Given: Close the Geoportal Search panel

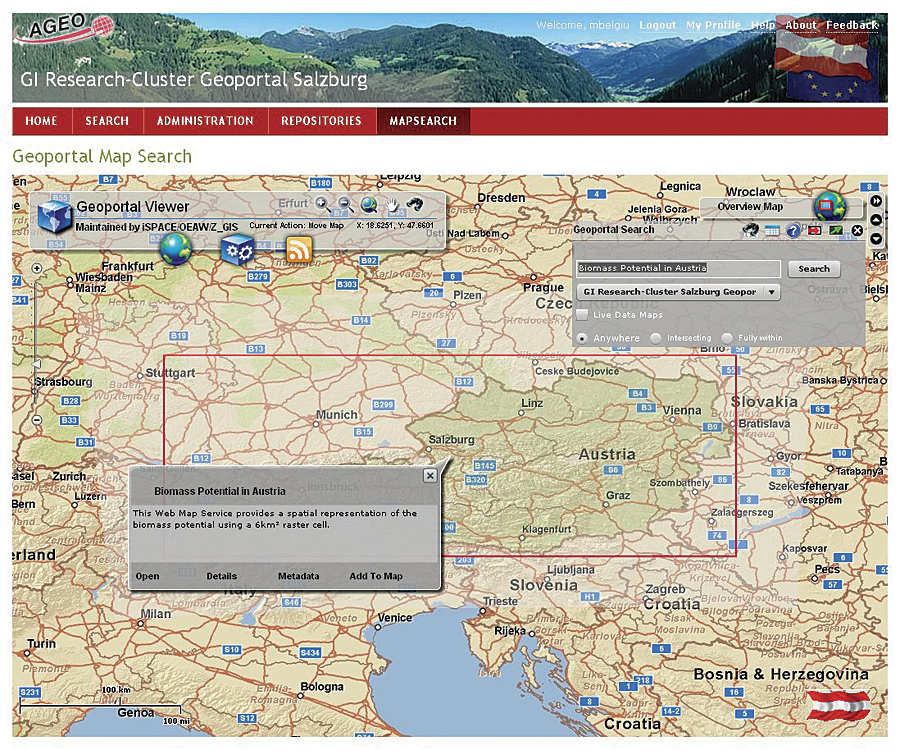Looking at the screenshot, I should 857,231.
